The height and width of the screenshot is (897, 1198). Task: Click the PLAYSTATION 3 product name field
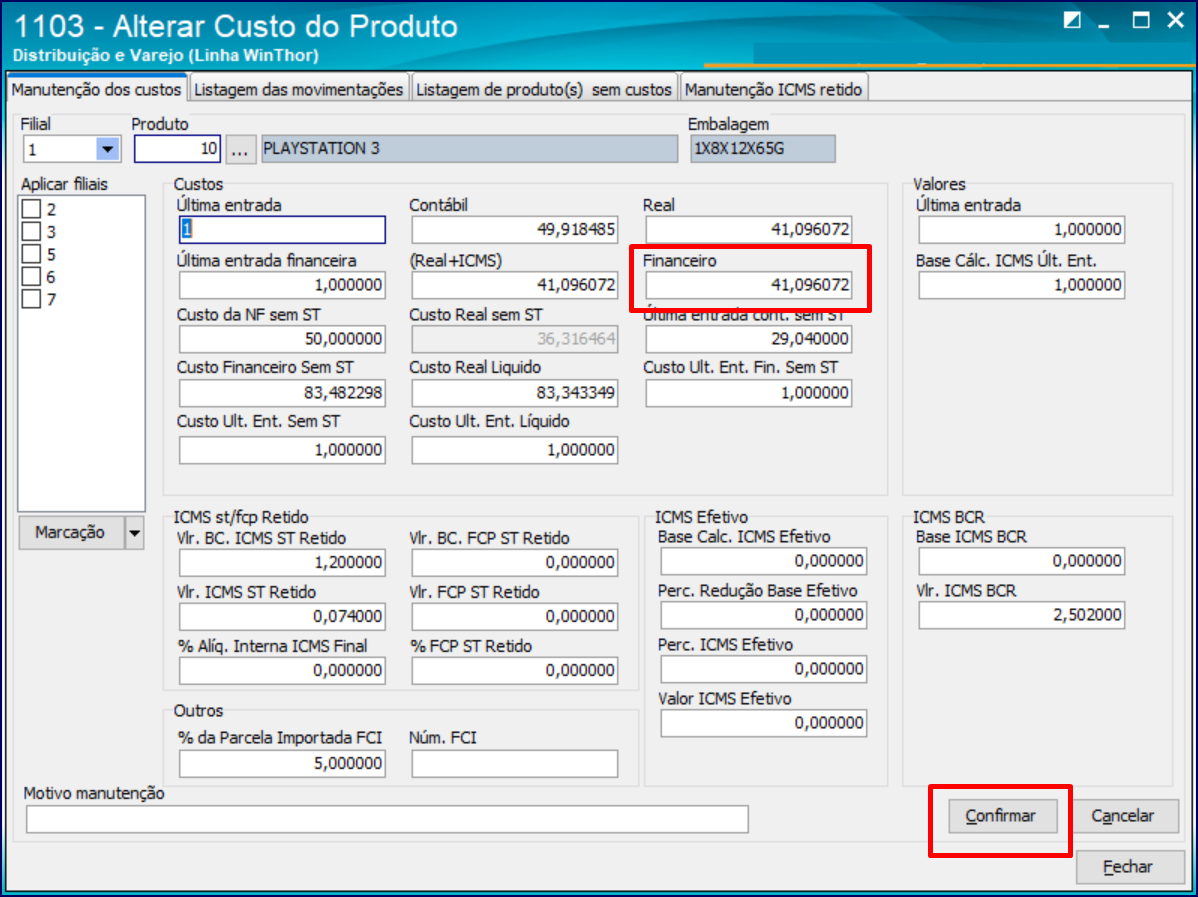click(x=469, y=149)
